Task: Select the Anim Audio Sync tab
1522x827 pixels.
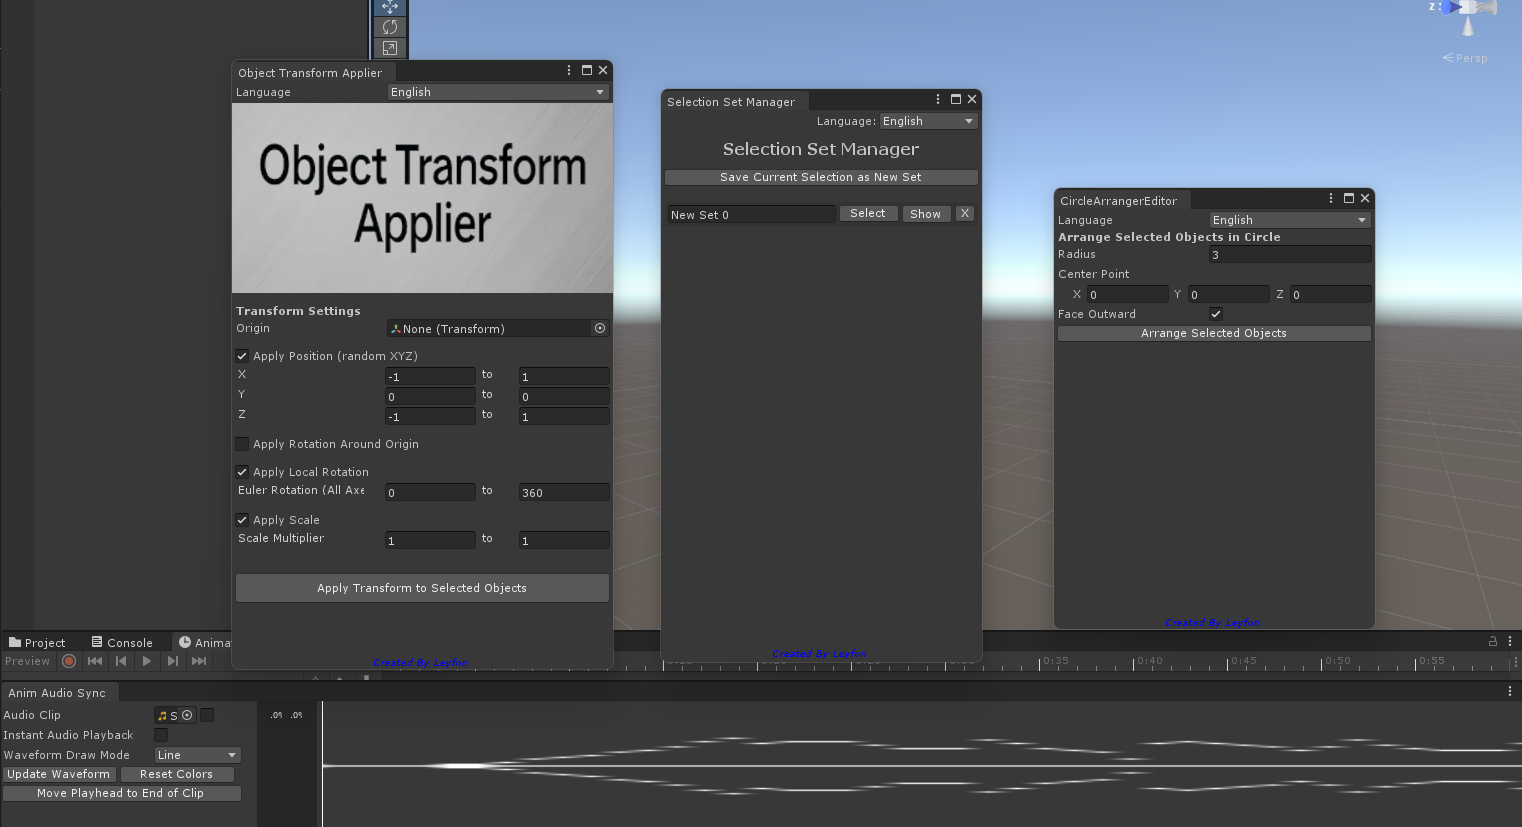Action: click(x=57, y=693)
